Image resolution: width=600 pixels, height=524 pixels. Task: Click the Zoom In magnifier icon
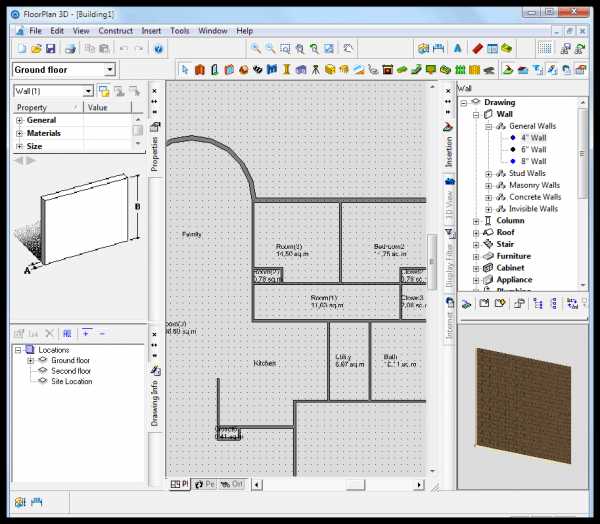coord(256,48)
